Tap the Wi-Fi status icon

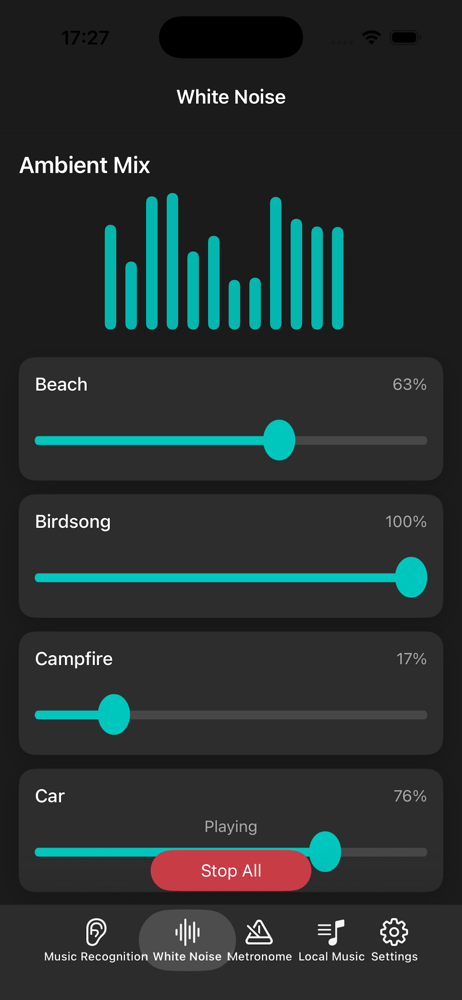371,38
